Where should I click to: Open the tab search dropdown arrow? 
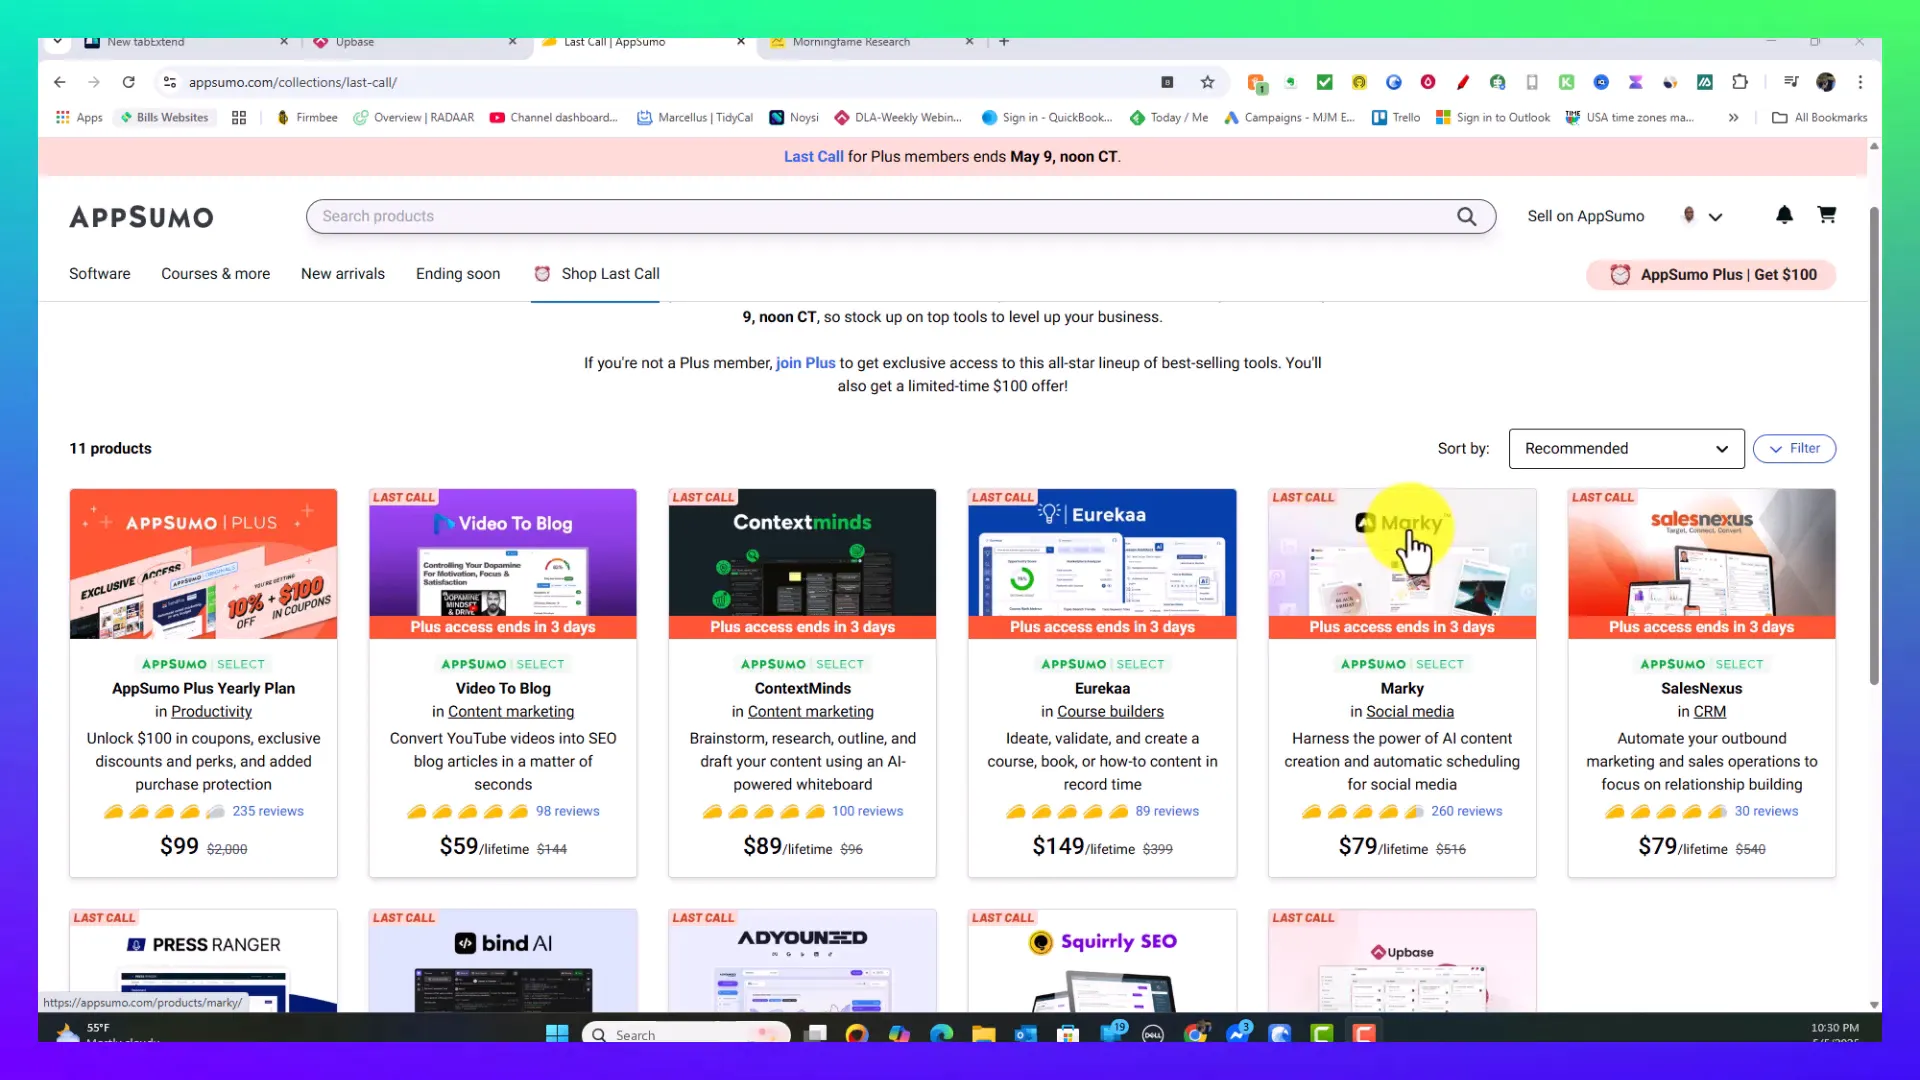[57, 42]
